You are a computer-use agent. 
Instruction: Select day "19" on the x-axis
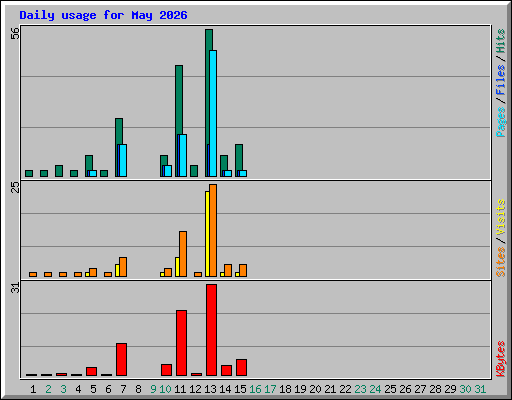[x=300, y=389]
